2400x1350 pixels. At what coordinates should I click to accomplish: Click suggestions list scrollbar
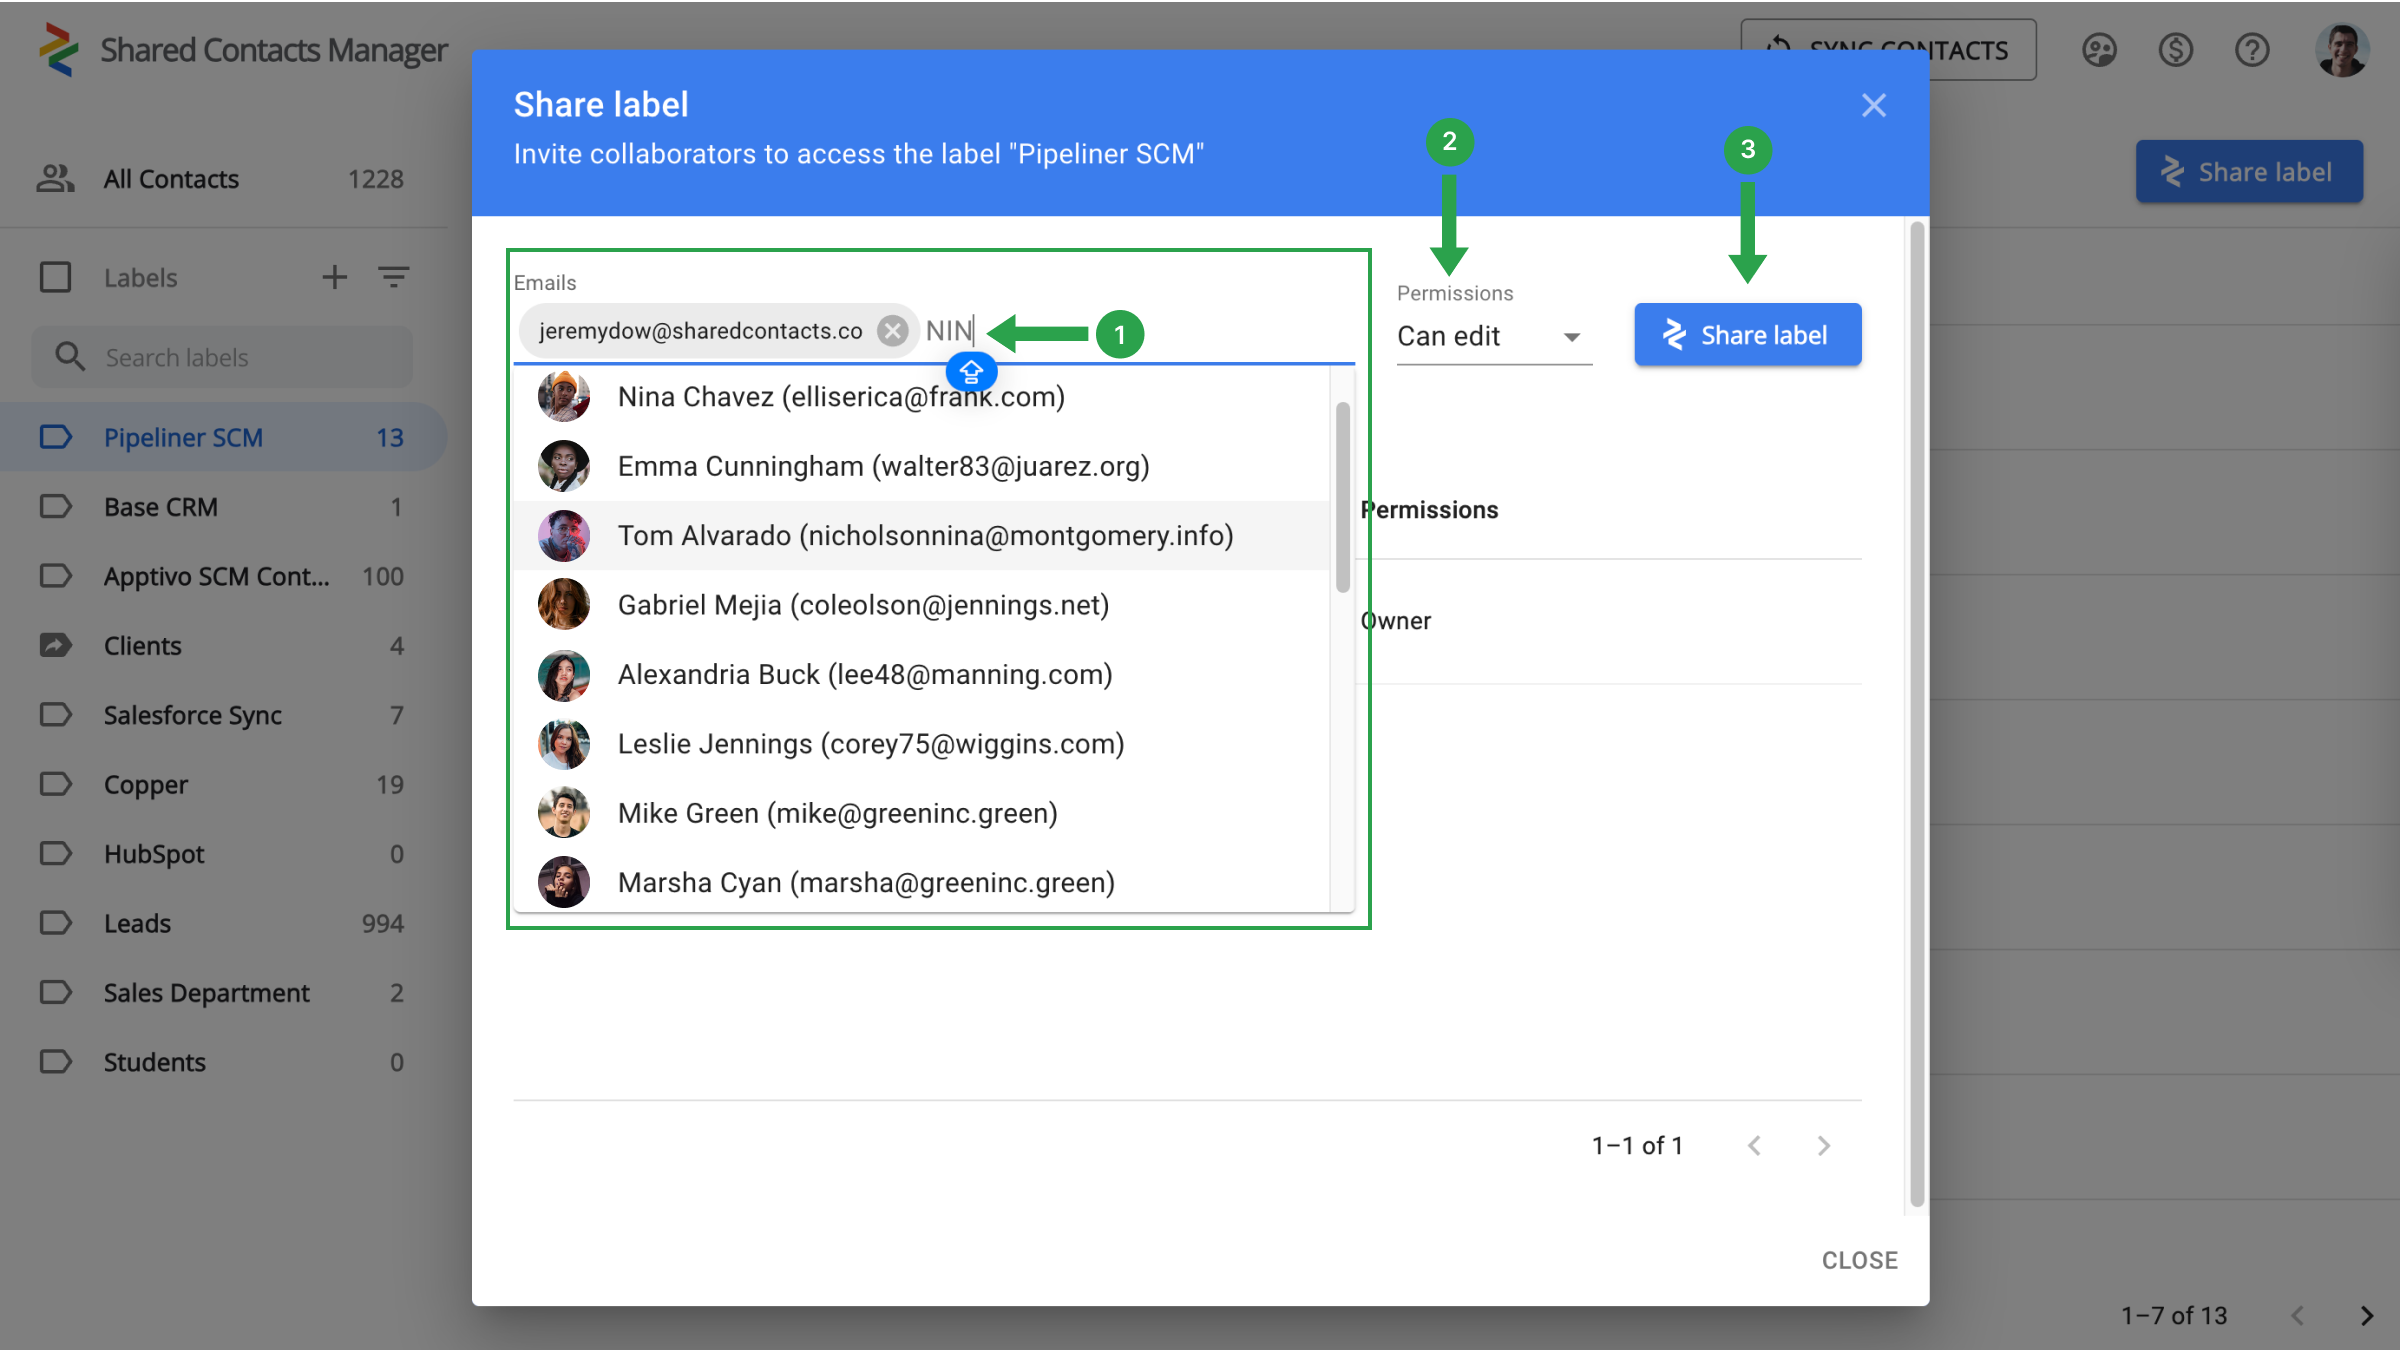[1342, 496]
